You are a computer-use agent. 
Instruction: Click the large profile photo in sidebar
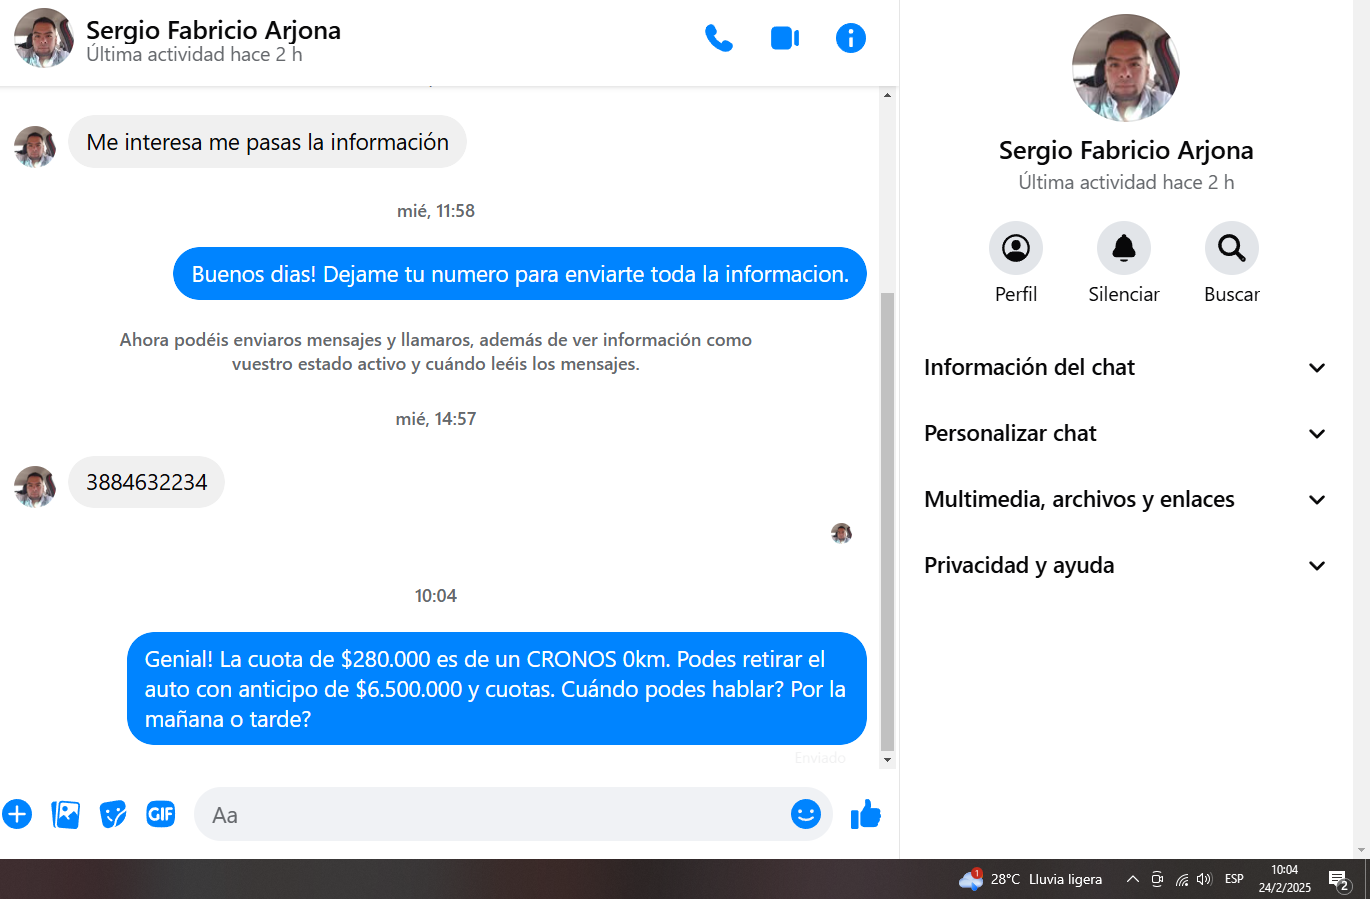pyautogui.click(x=1125, y=68)
